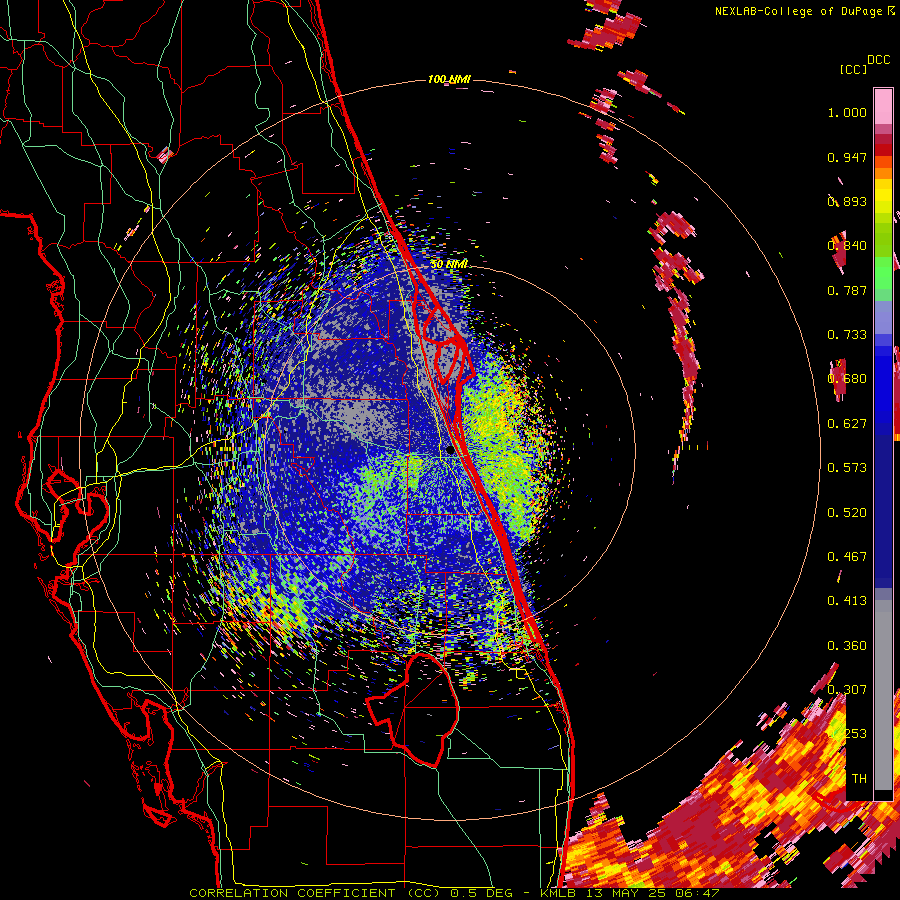Click the 0.787 scale value
This screenshot has width=900, height=900.
(x=847, y=290)
